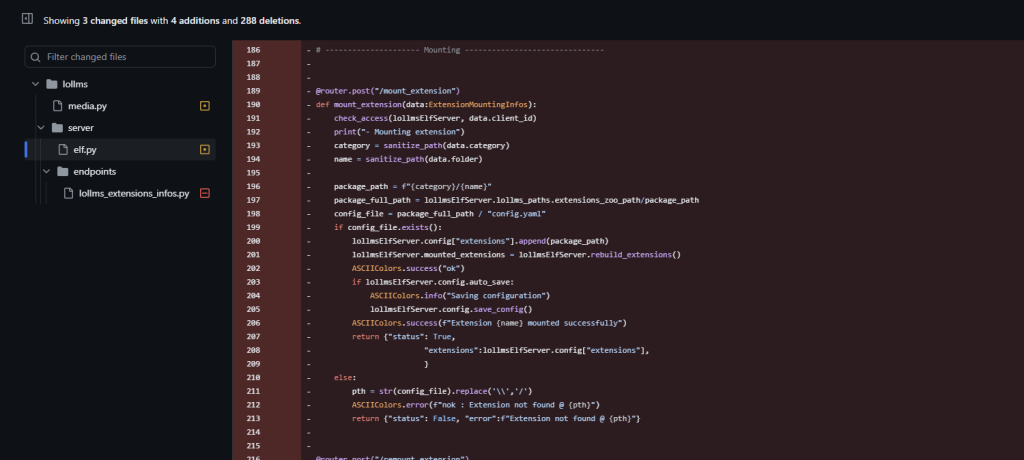Open lollms_extensions_infos.py diff
Image resolution: width=1024 pixels, height=460 pixels.
pos(134,193)
